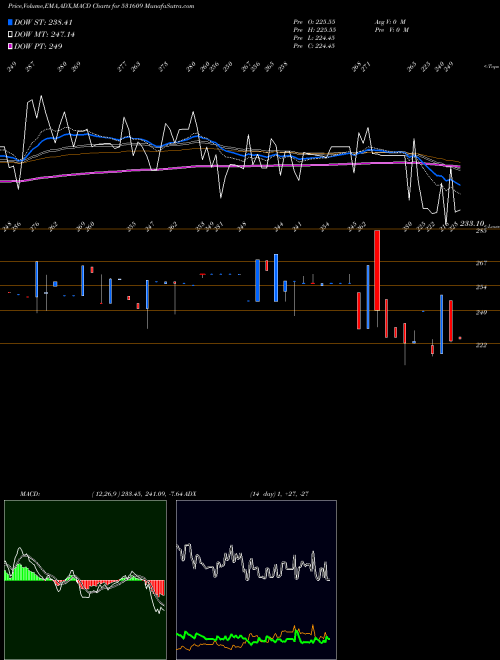The width and height of the screenshot is (500, 660).
Task: Click the ADX (14 day) values header
Action: pyautogui.click(x=280, y=494)
